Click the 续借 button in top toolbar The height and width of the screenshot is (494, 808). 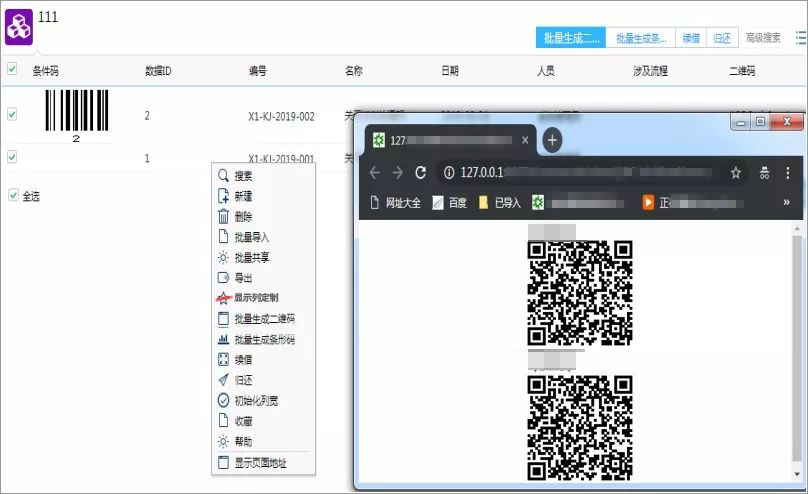pos(690,38)
